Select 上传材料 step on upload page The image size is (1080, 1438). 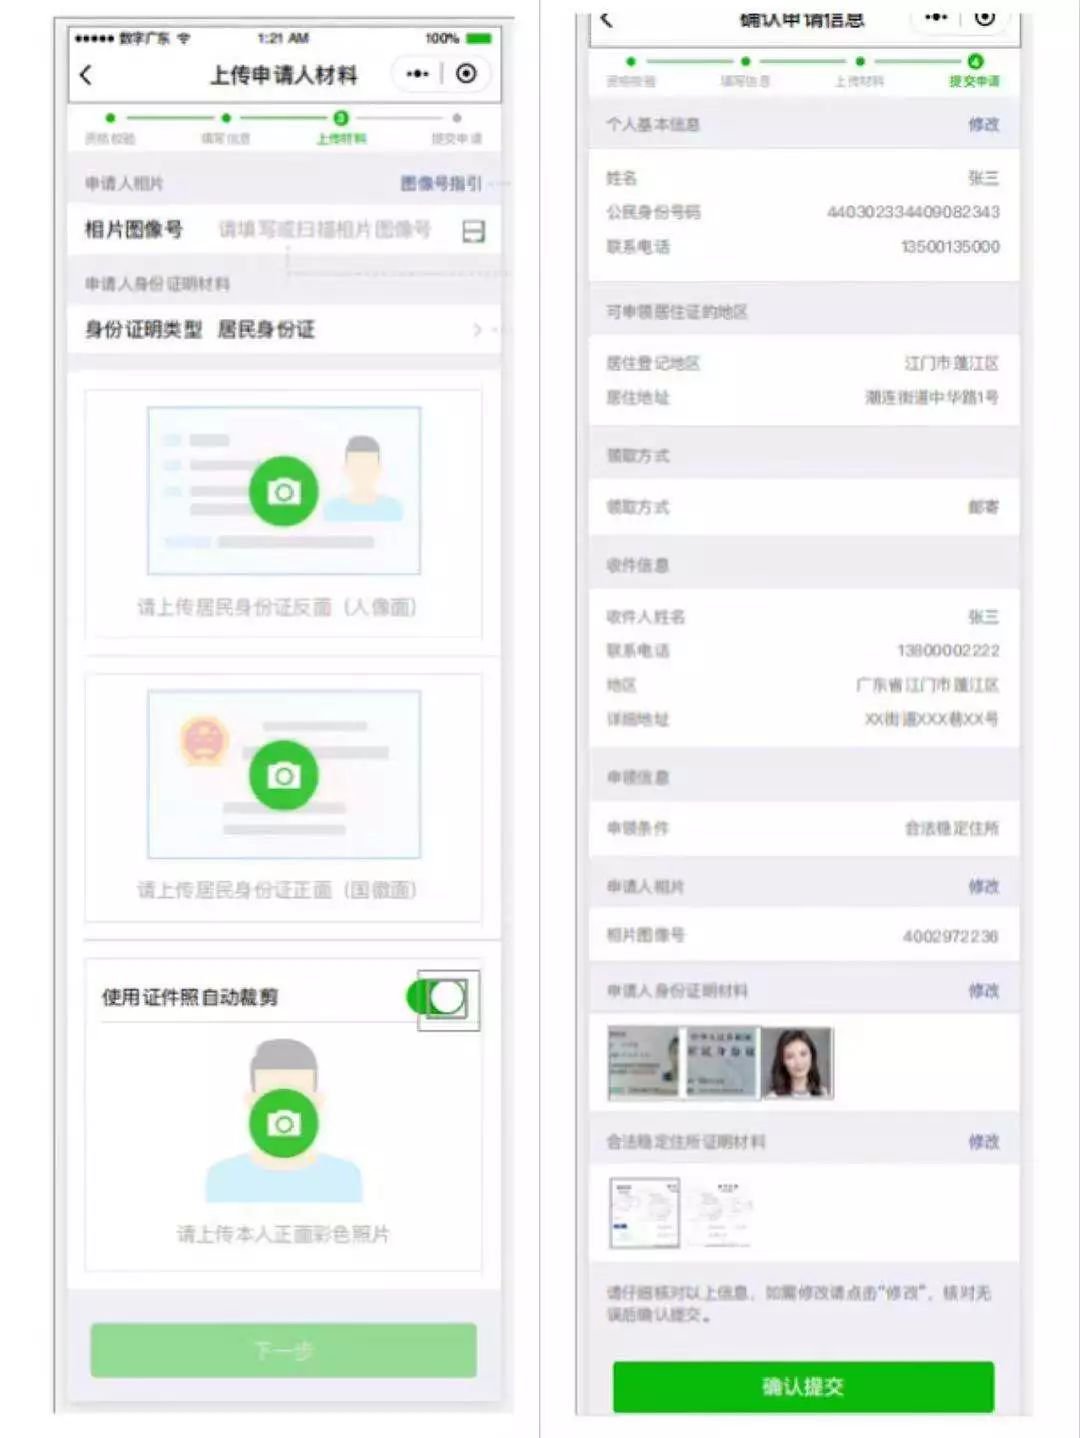click(x=341, y=129)
